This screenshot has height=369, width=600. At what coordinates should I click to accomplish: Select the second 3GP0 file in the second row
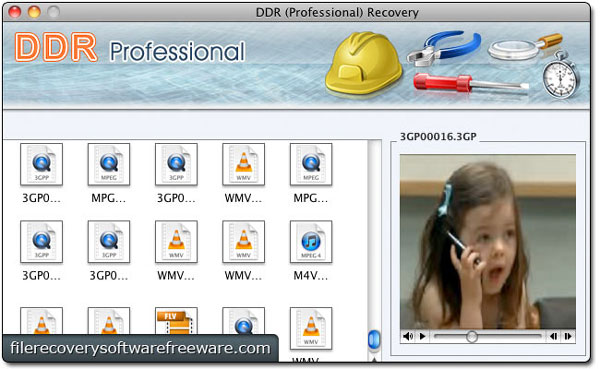click(109, 242)
